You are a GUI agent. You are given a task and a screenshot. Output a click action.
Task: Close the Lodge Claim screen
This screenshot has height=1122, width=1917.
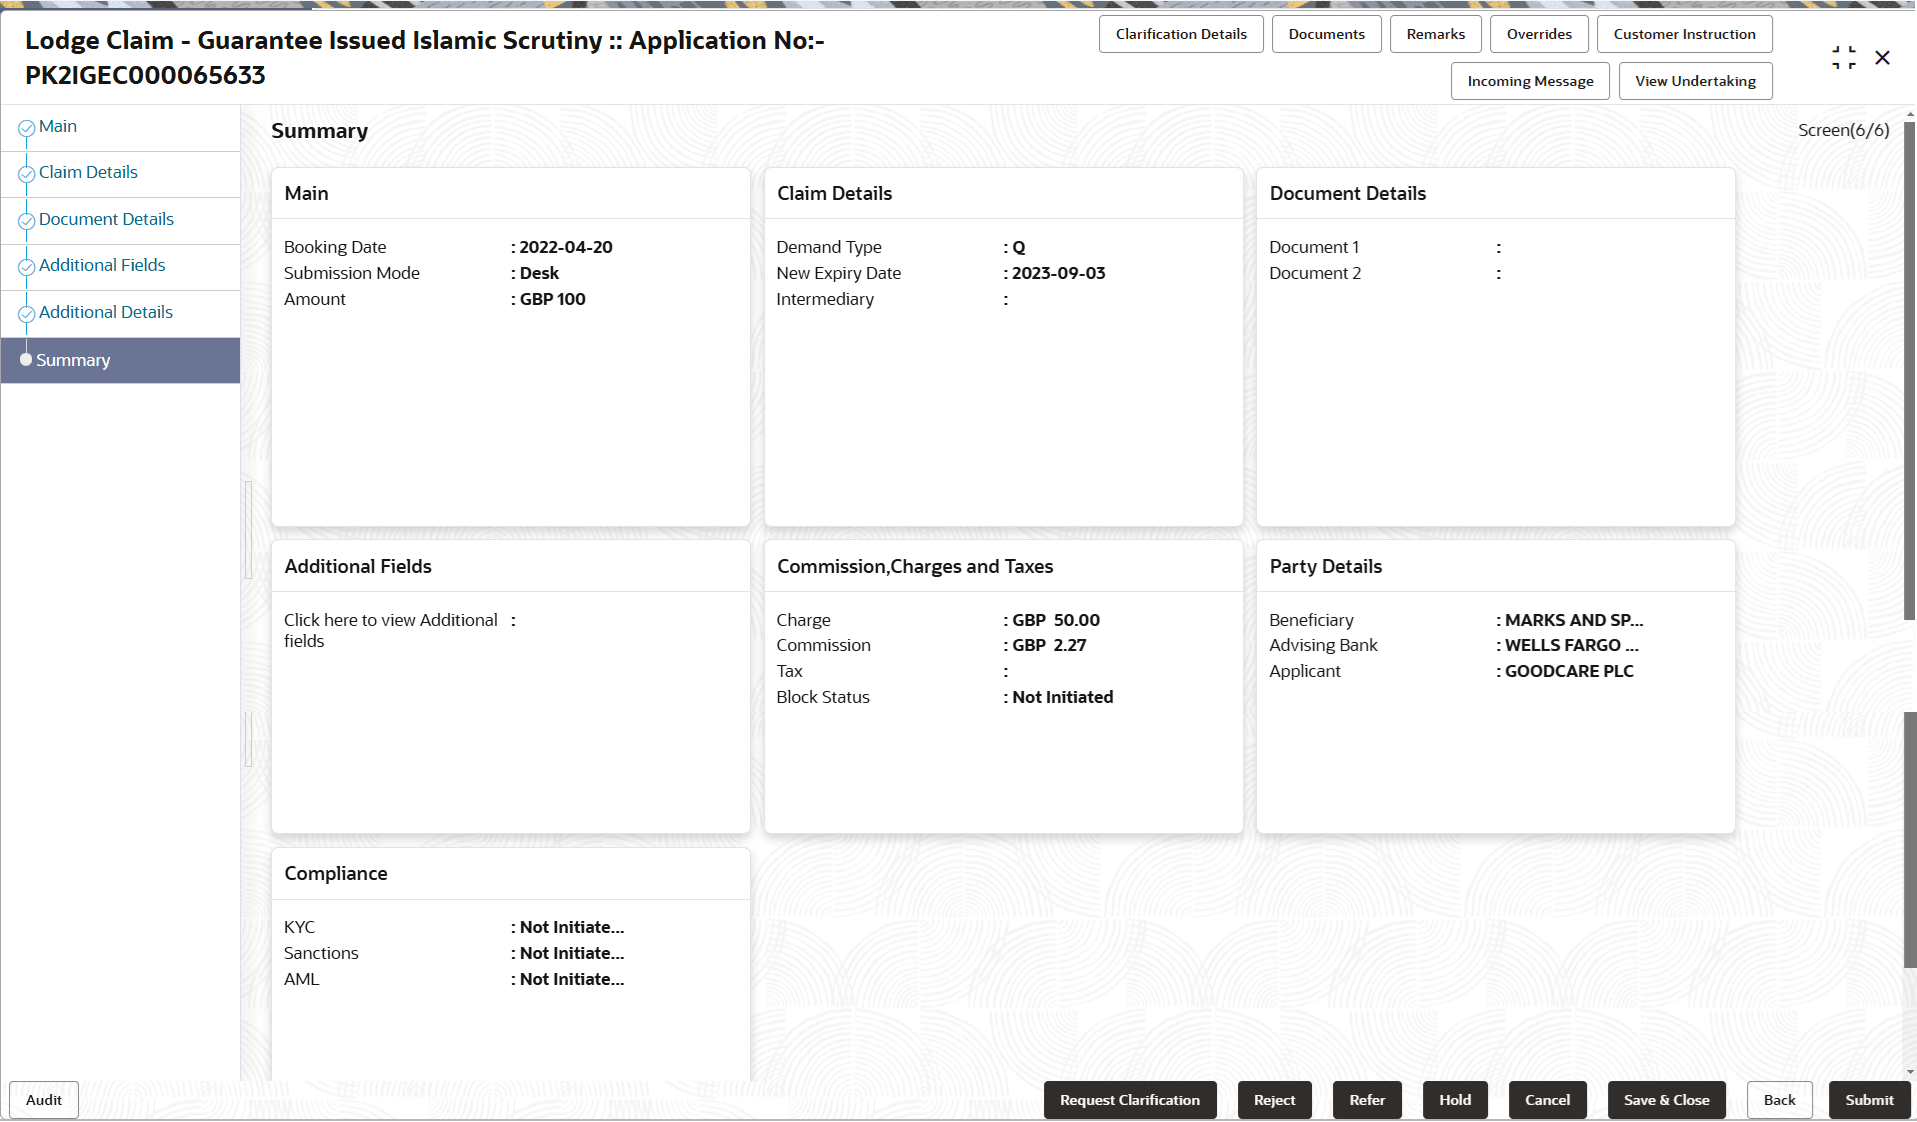[x=1882, y=58]
